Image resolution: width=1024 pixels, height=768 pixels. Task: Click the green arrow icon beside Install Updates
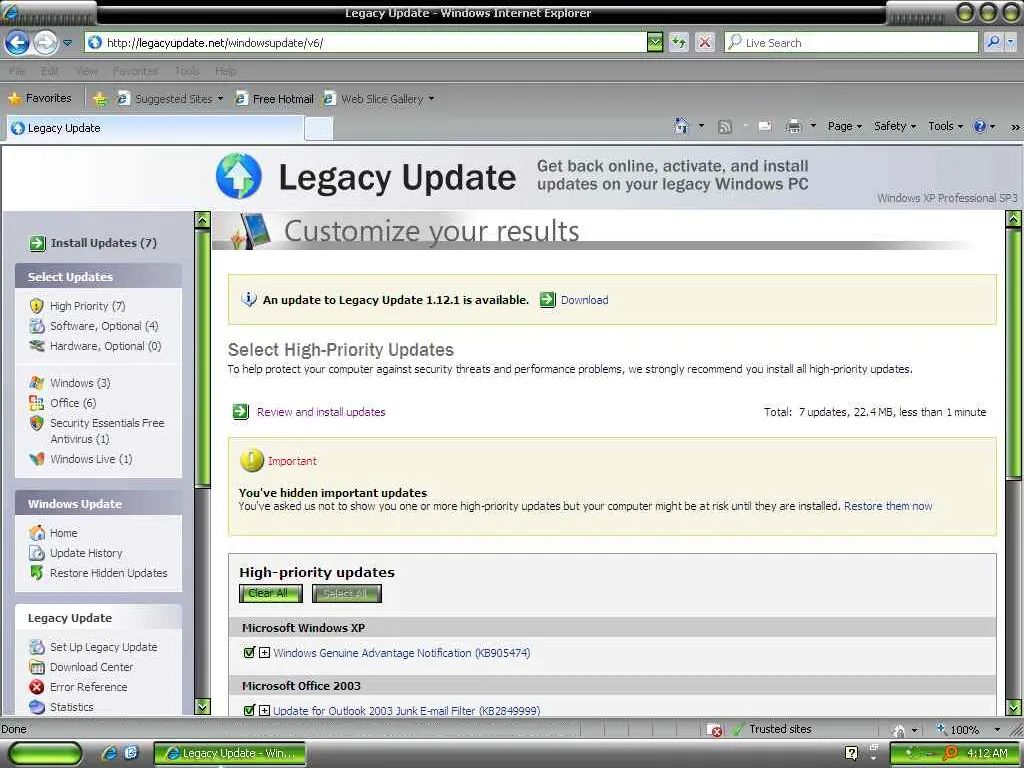[x=37, y=243]
